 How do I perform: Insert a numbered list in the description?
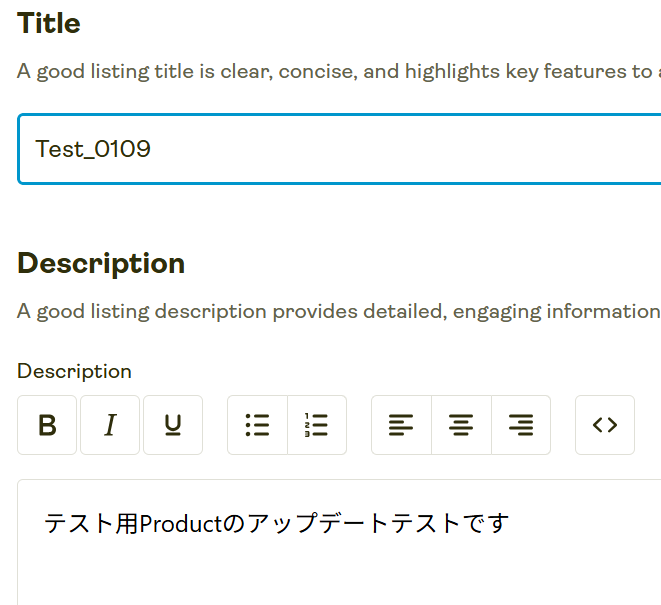coord(317,425)
